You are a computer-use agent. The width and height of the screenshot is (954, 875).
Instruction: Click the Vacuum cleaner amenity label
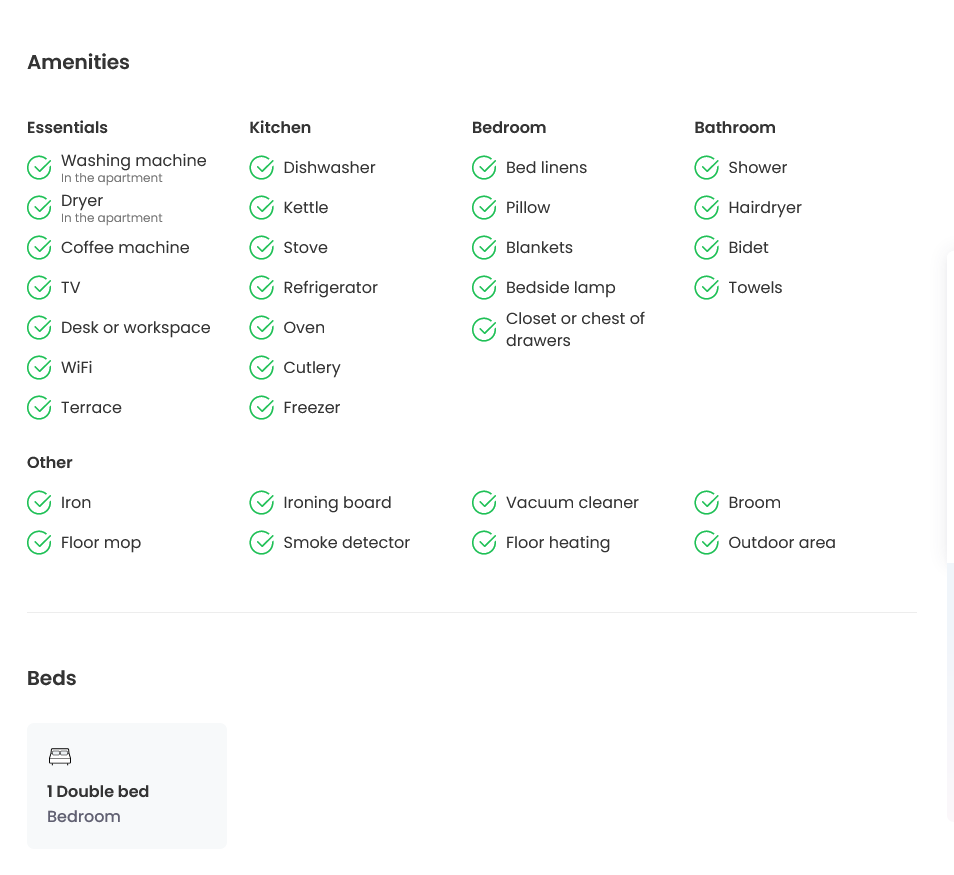click(572, 503)
